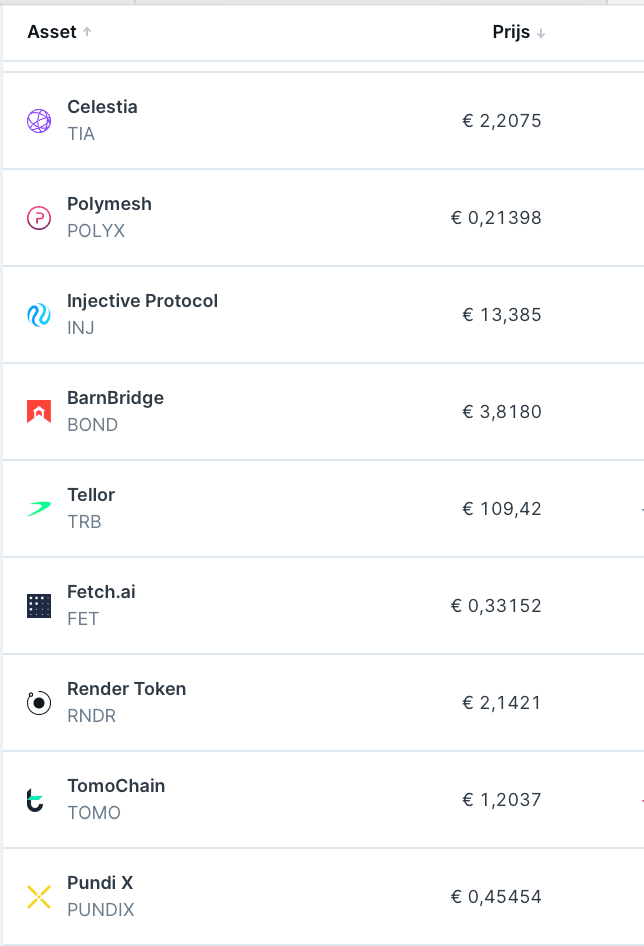This screenshot has width=644, height=946.
Task: Click the Render Token circular icon
Action: [38, 702]
